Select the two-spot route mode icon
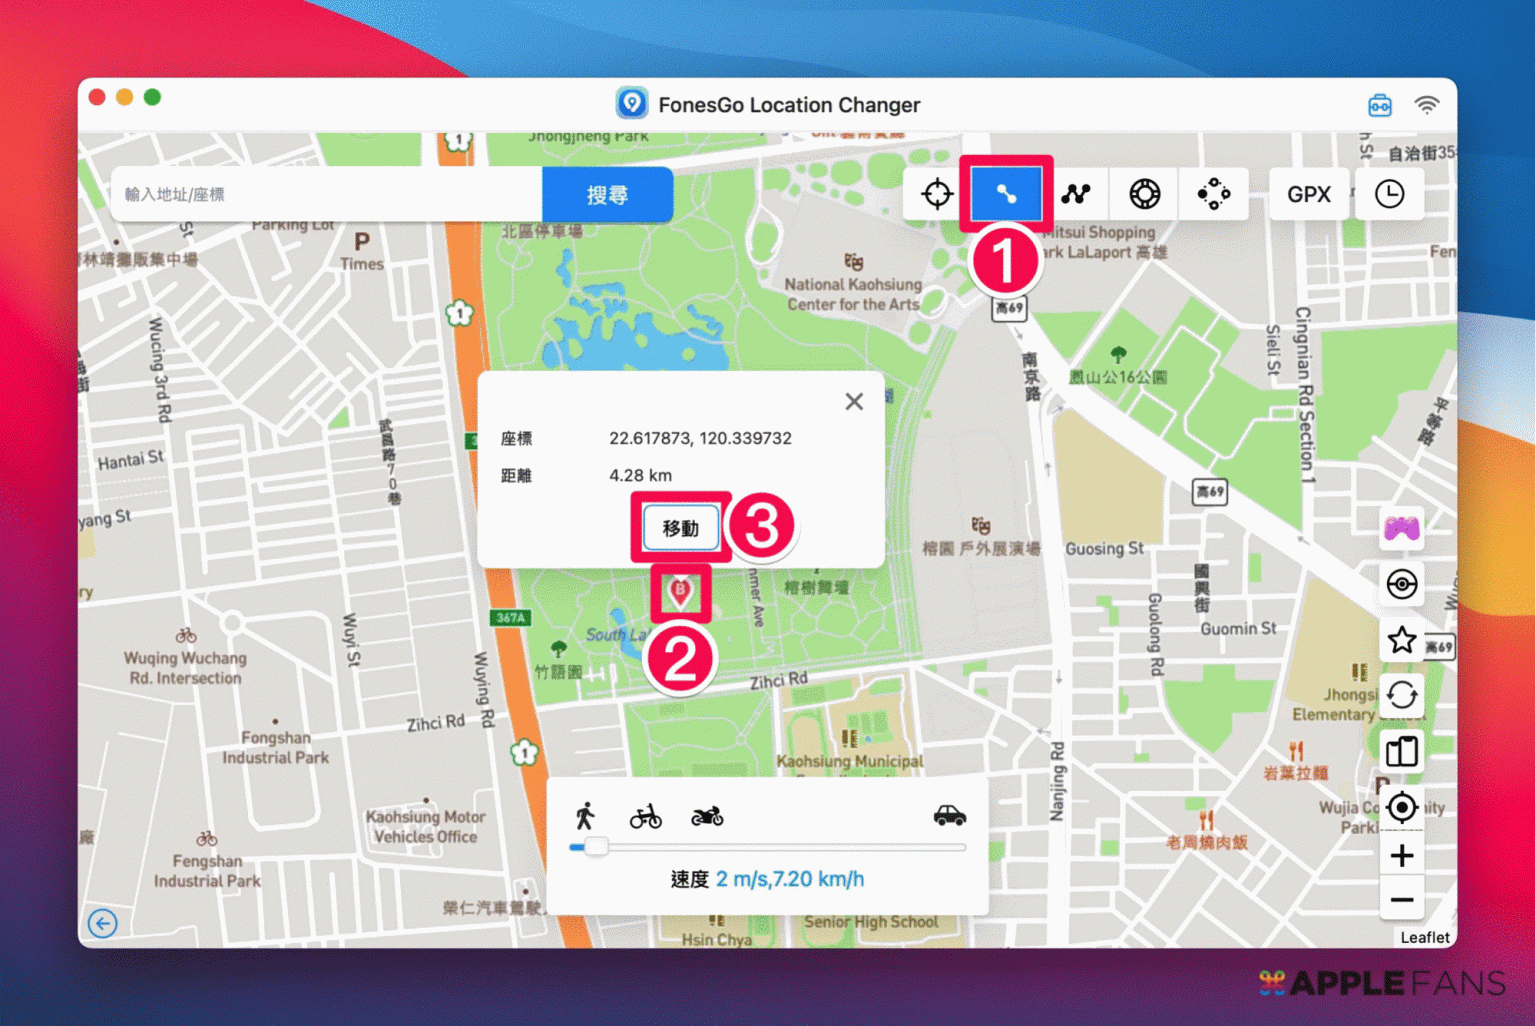This screenshot has width=1536, height=1026. [x=1005, y=194]
